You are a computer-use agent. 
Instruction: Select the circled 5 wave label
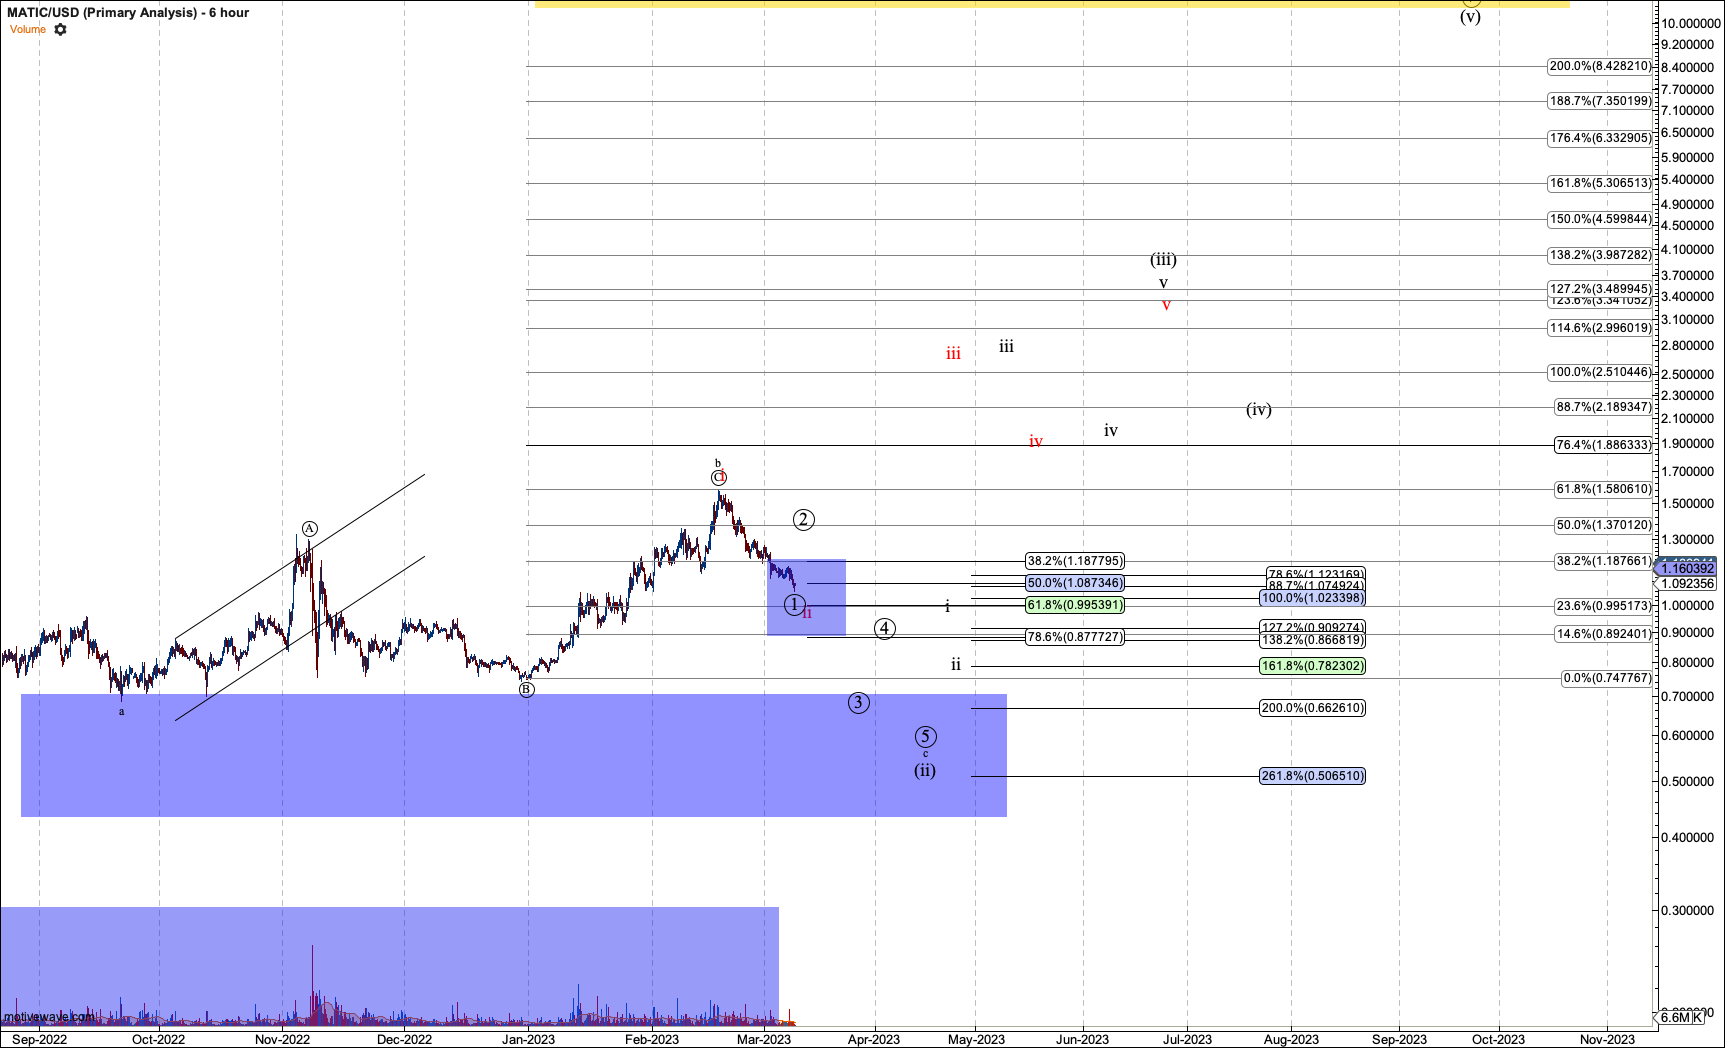coord(926,737)
